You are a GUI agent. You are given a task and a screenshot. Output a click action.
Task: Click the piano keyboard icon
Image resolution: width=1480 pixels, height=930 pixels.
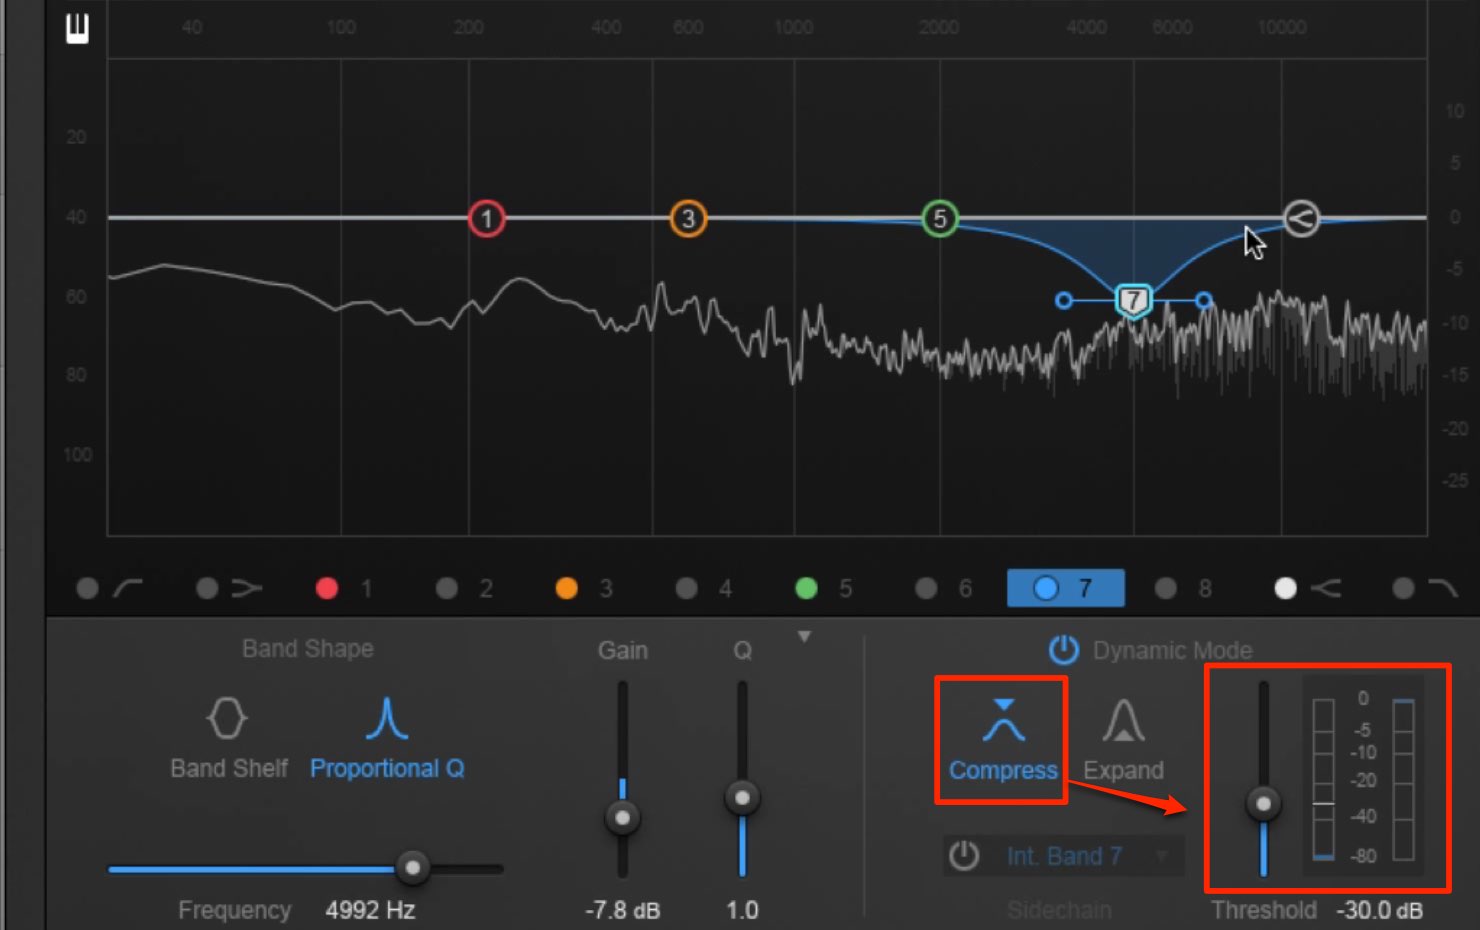pyautogui.click(x=77, y=28)
